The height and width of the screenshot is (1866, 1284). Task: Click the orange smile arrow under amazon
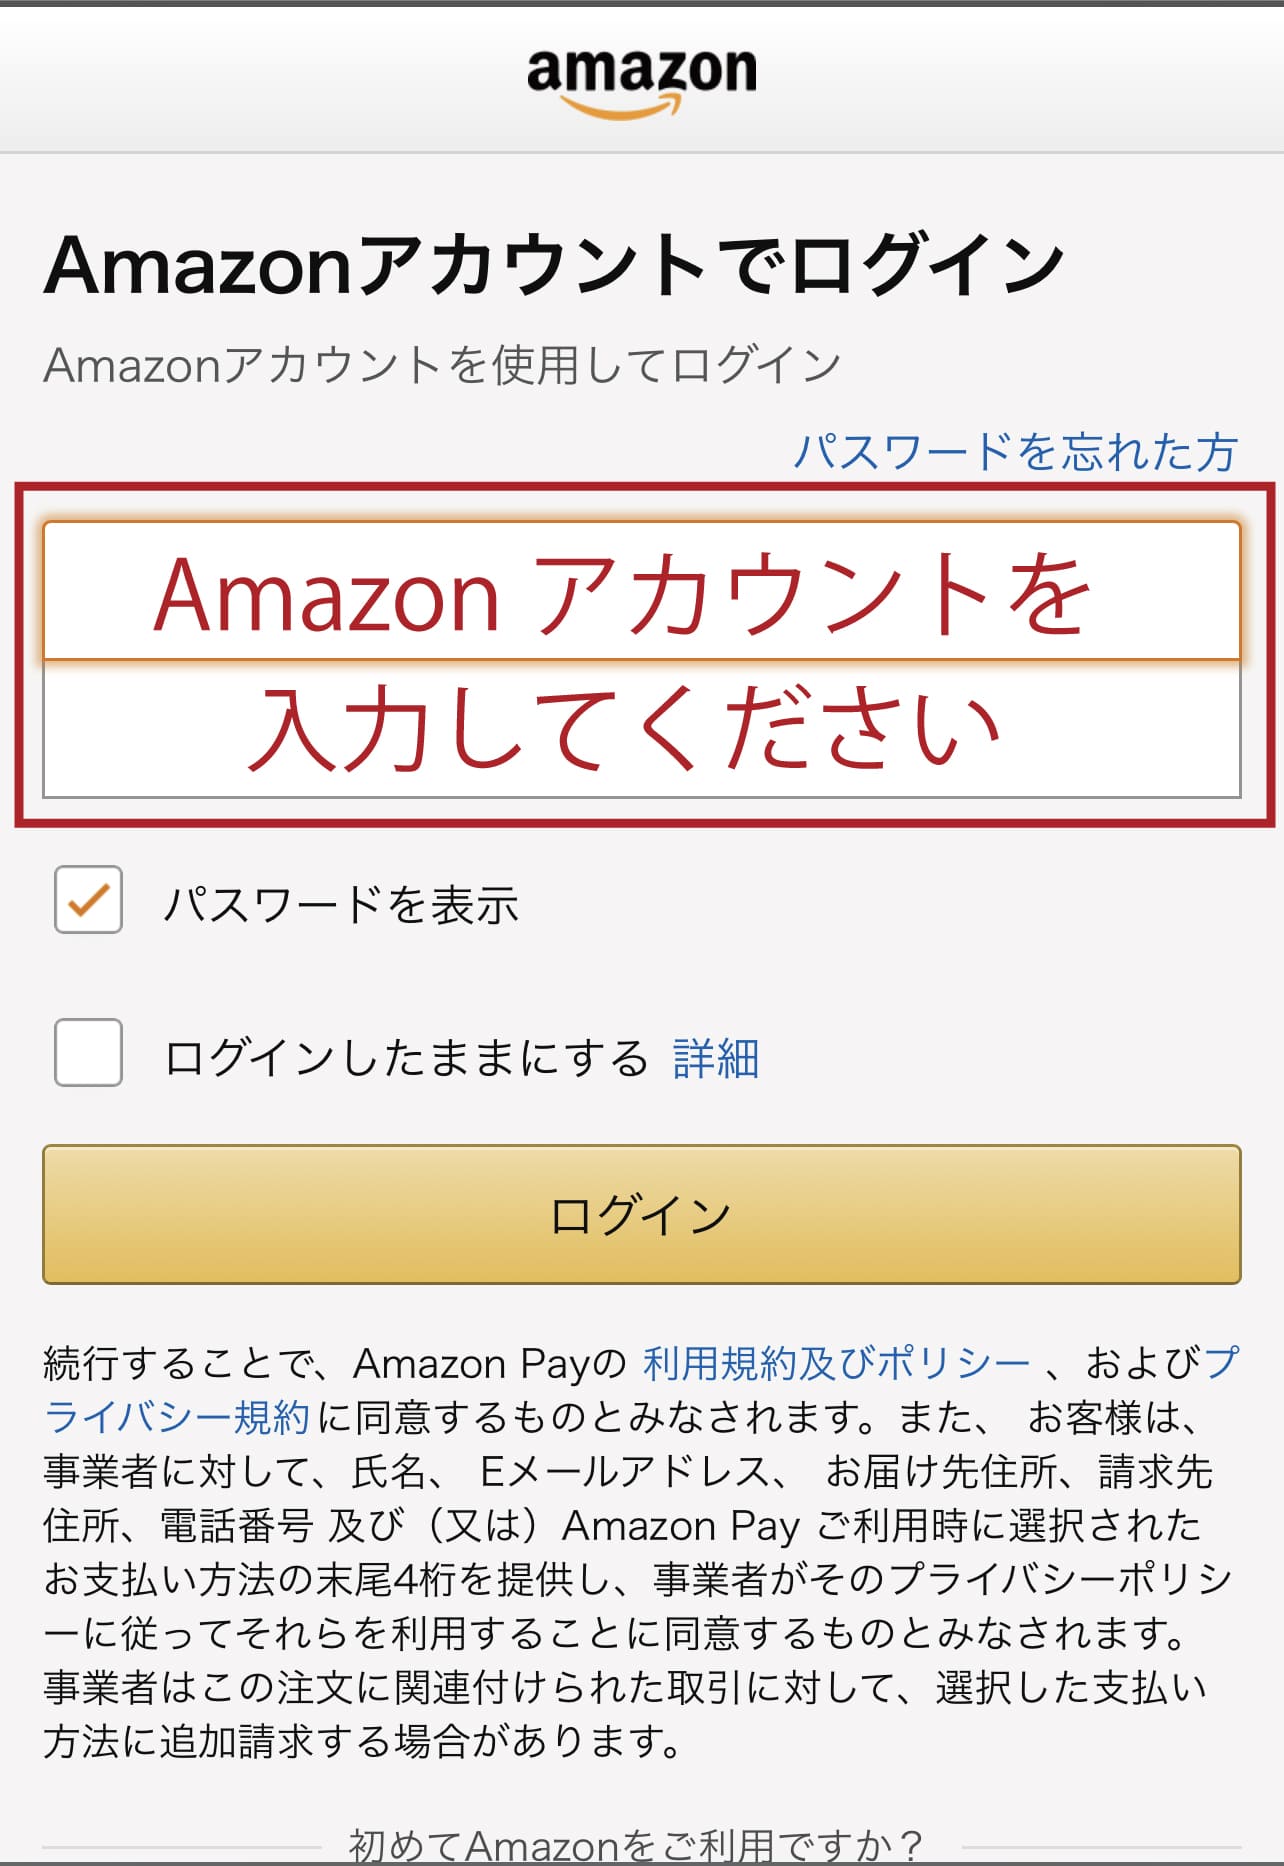(x=622, y=106)
